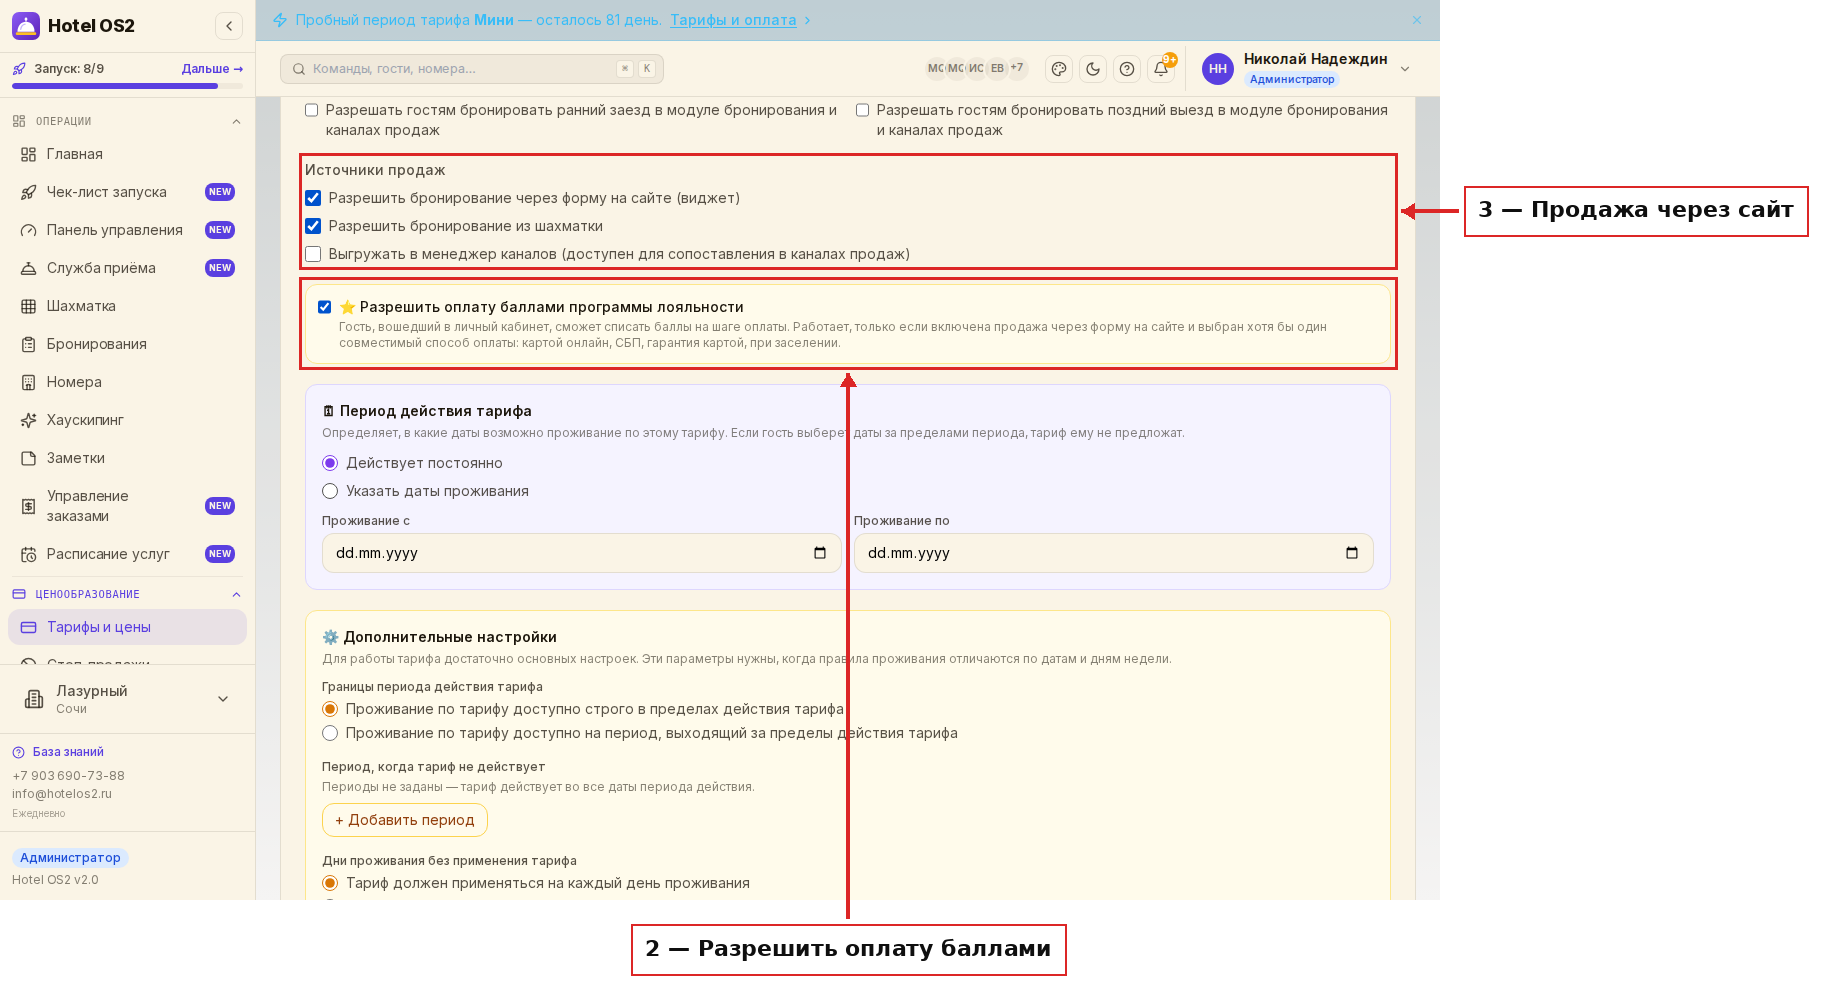The image size is (1832, 999).
Task: Click the search magnifier icon
Action: (299, 69)
